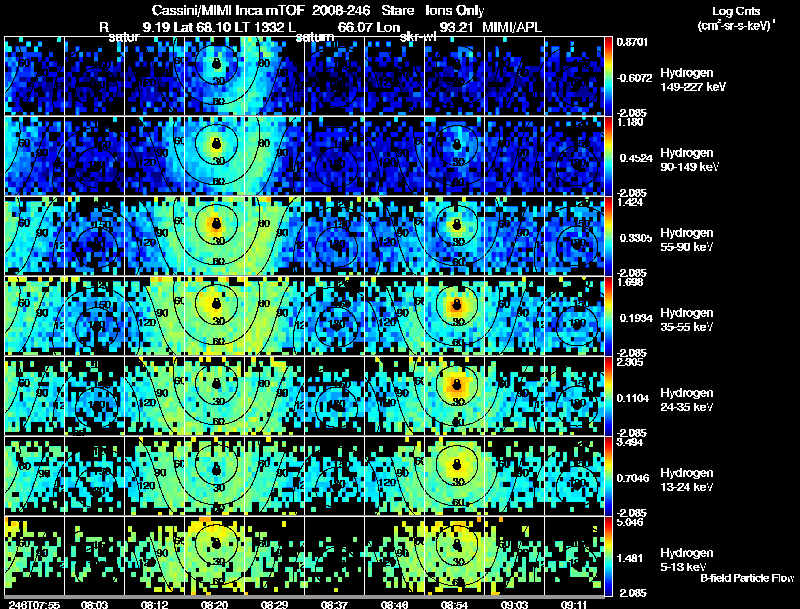This screenshot has height=609, width=800.
Task: Click the 1.481 color scale value
Action: pos(630,559)
